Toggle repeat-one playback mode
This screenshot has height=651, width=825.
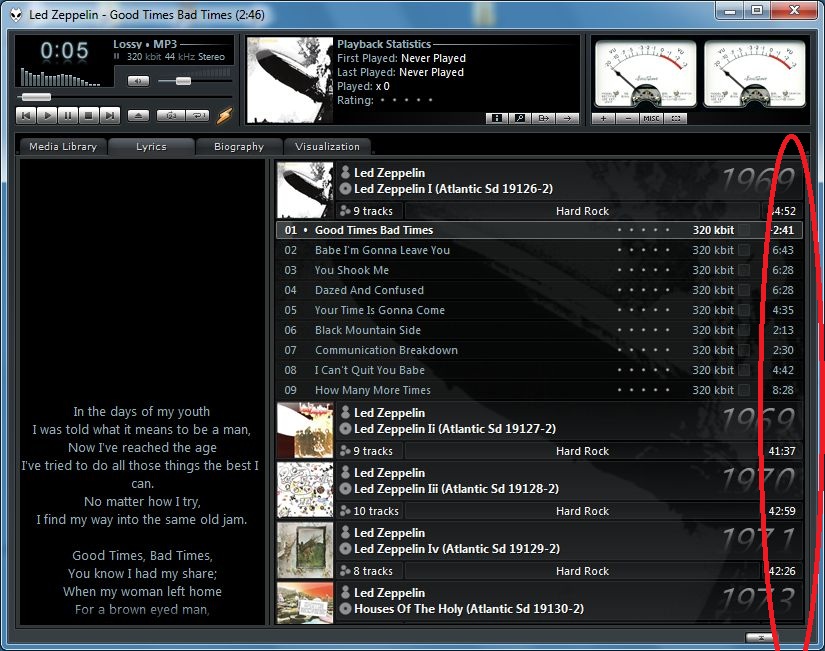coord(197,115)
